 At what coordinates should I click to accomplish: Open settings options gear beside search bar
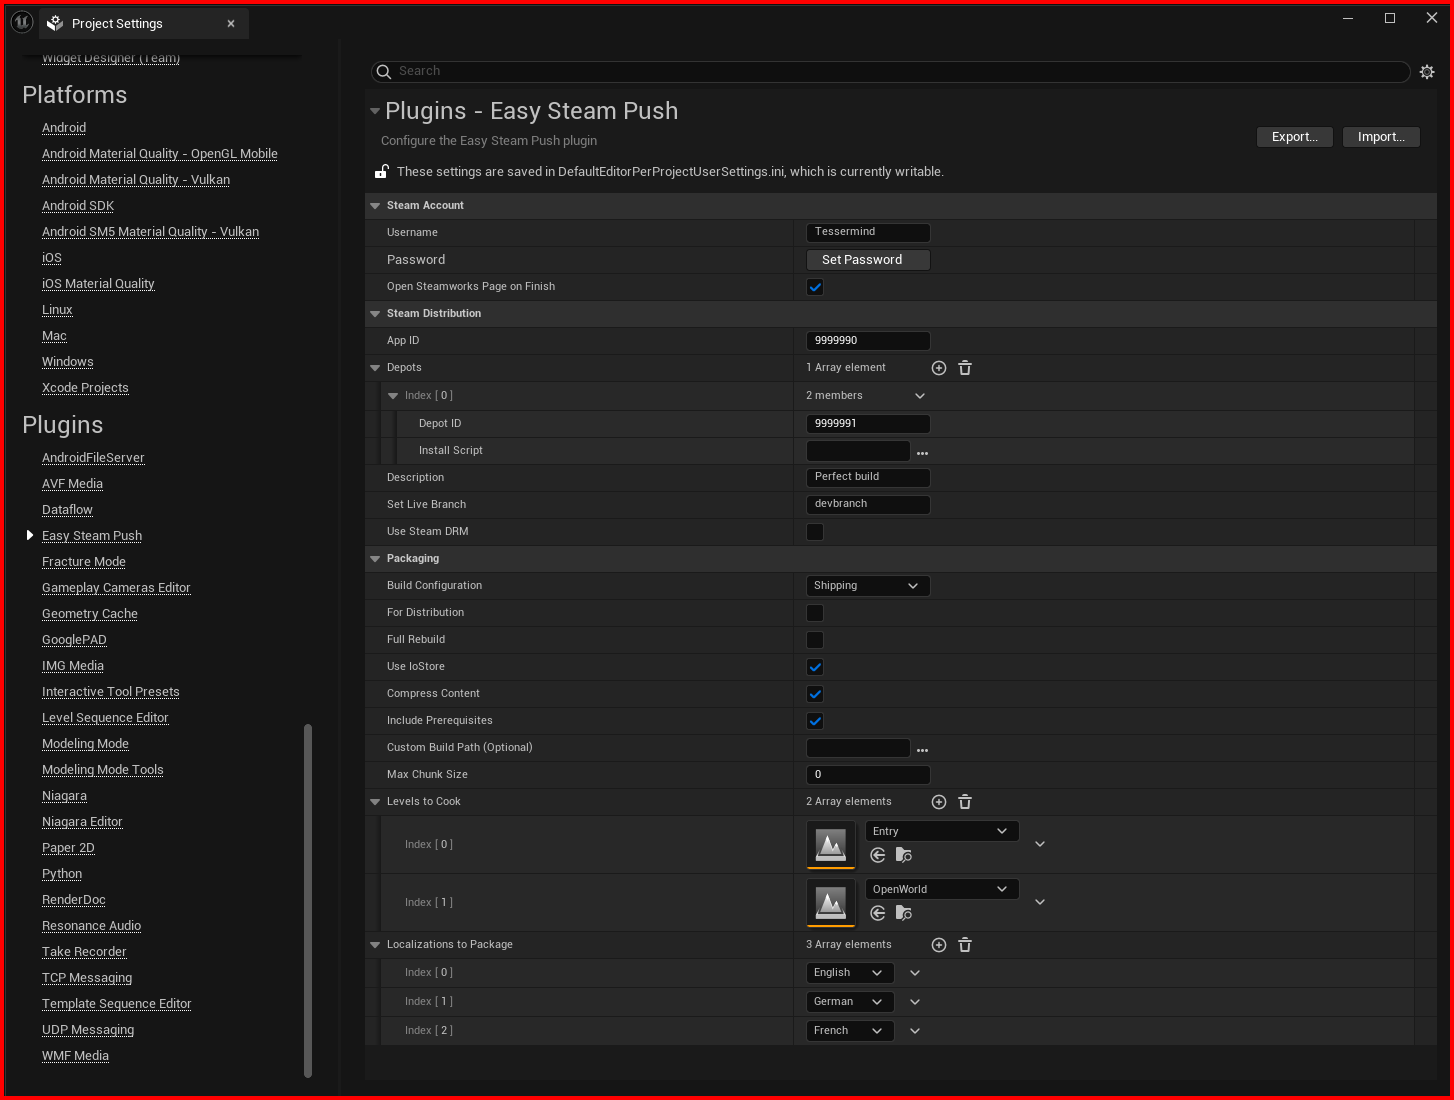1427,71
